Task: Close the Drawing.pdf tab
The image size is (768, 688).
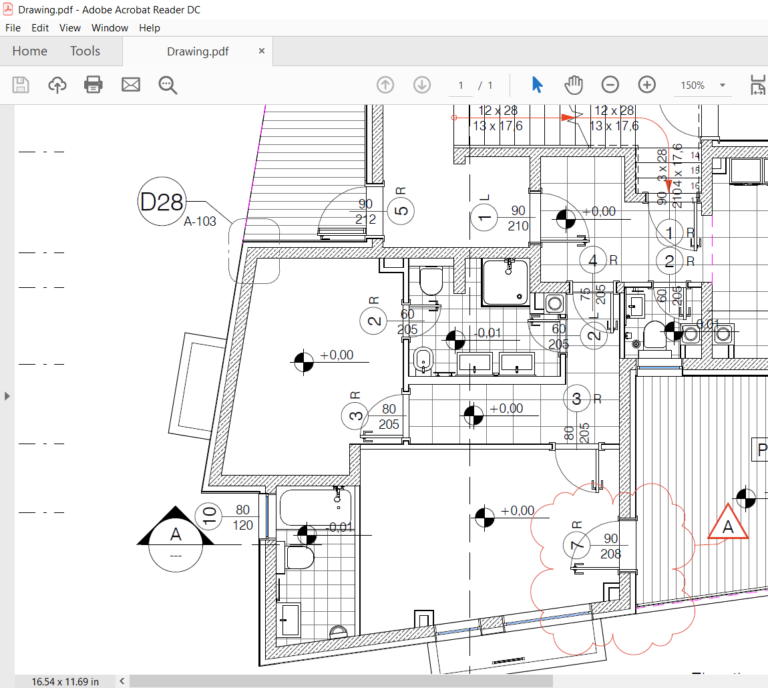Action: click(262, 51)
